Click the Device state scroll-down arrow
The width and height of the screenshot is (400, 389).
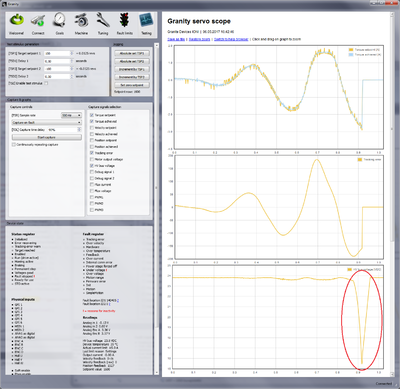(157, 372)
